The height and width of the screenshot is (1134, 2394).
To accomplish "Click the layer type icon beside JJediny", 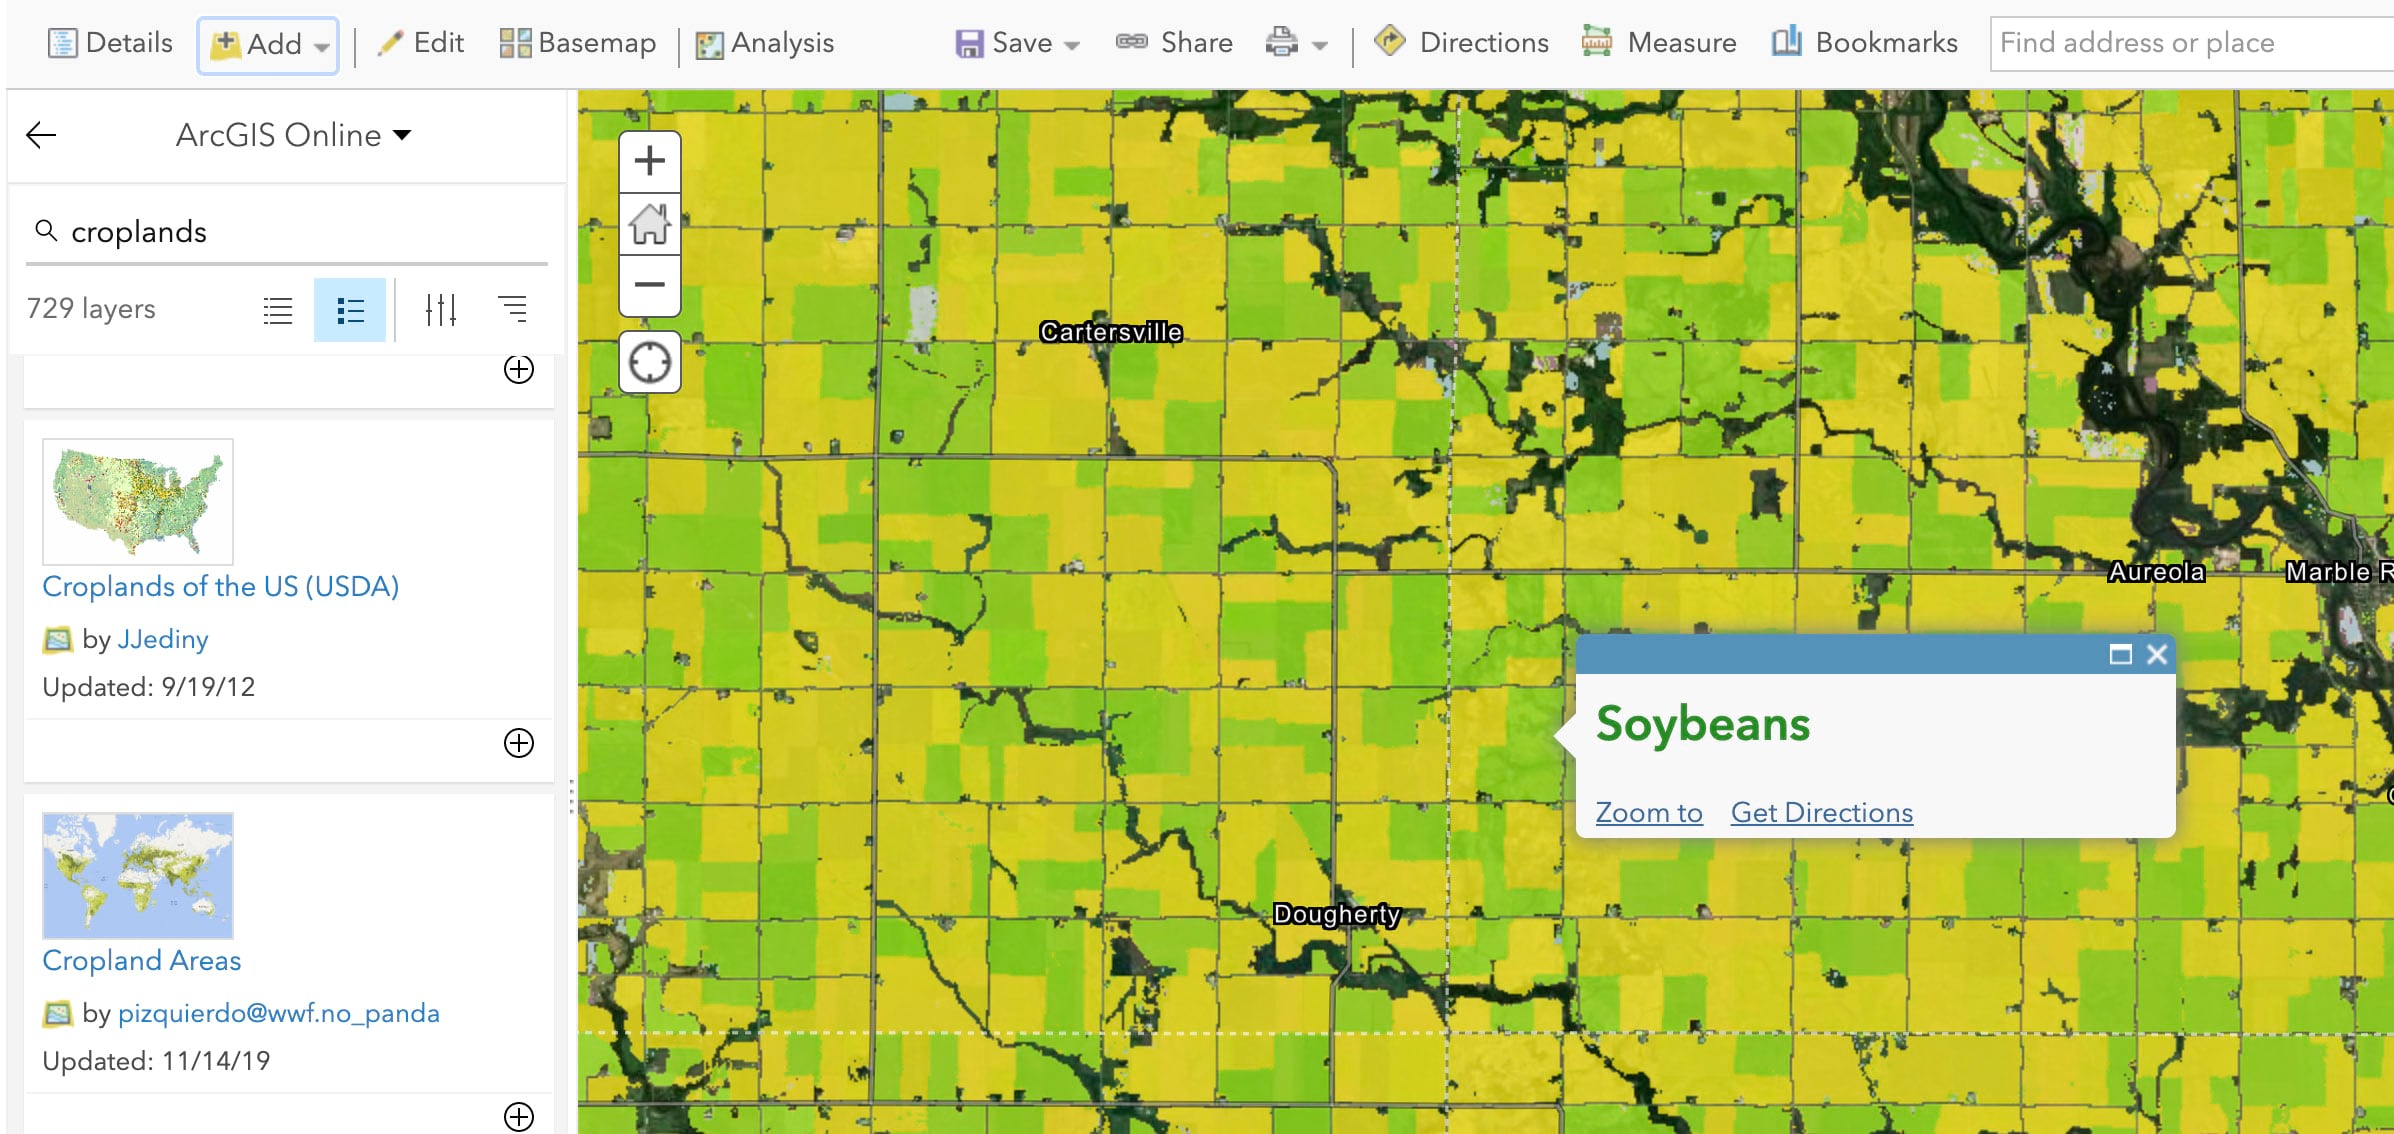I will tap(58, 639).
